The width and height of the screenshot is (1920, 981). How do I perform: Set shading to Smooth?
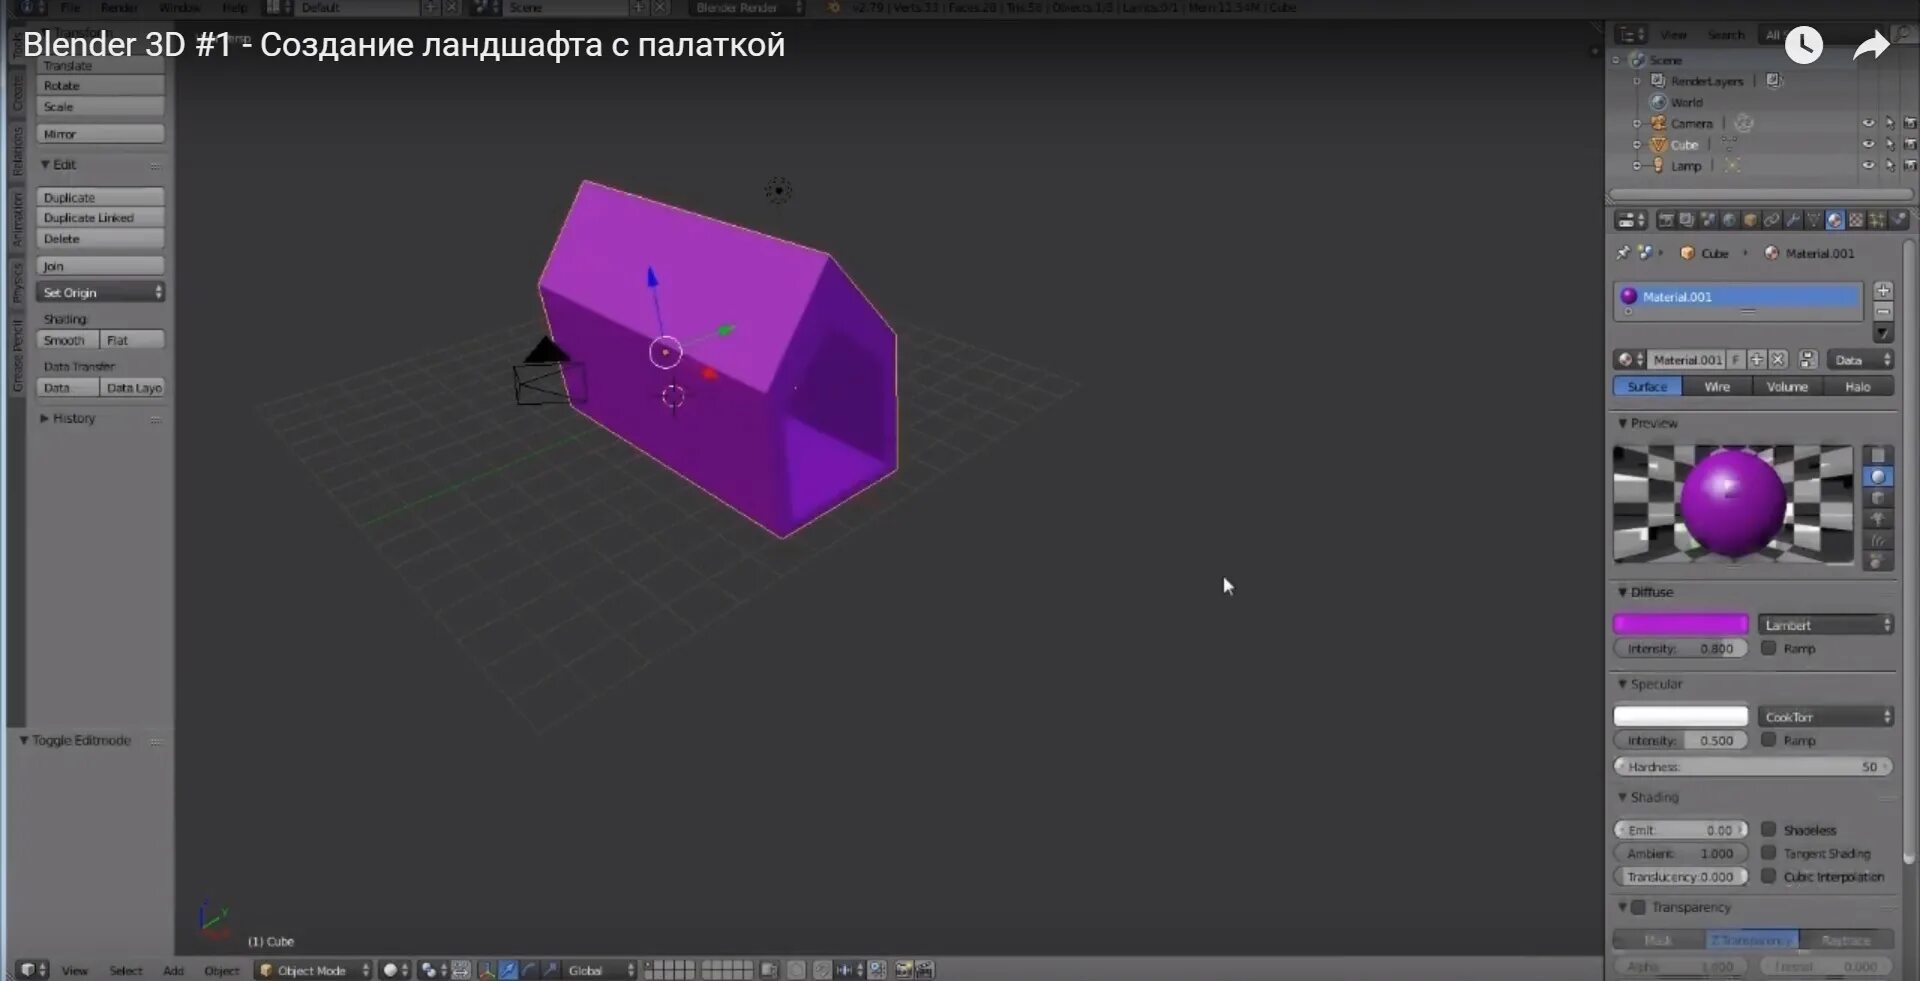tap(68, 340)
